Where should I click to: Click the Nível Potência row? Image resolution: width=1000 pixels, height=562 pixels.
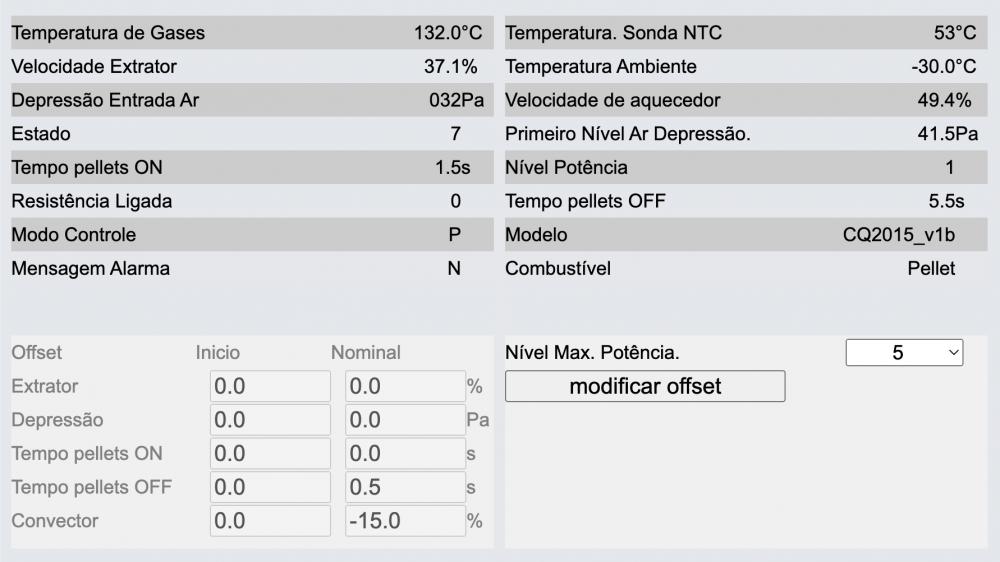746,167
